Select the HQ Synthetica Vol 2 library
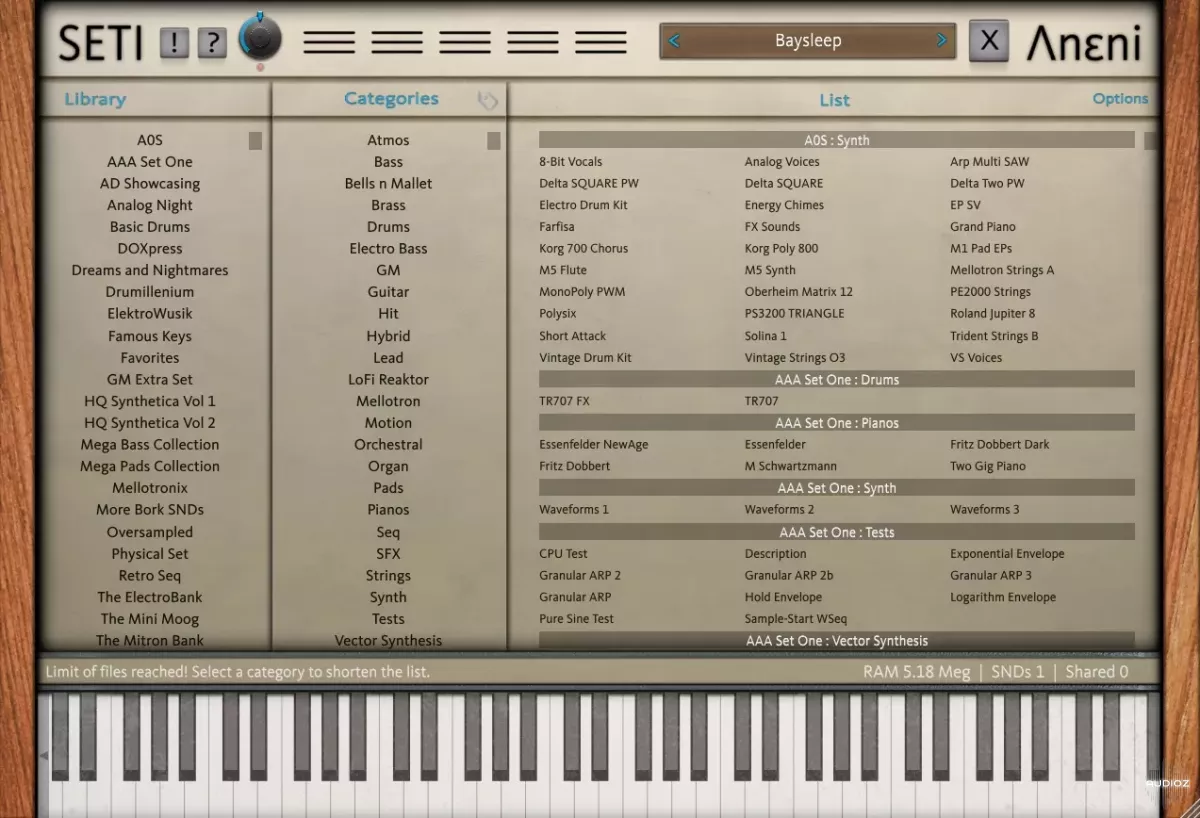The width and height of the screenshot is (1200, 818). pos(150,423)
